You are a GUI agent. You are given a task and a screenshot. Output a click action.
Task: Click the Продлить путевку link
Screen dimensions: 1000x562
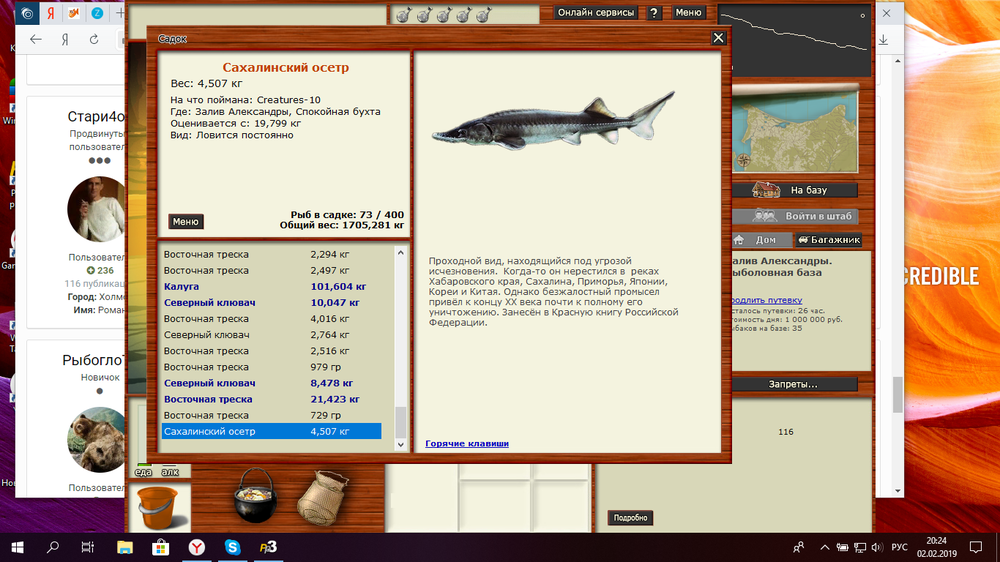click(x=765, y=300)
